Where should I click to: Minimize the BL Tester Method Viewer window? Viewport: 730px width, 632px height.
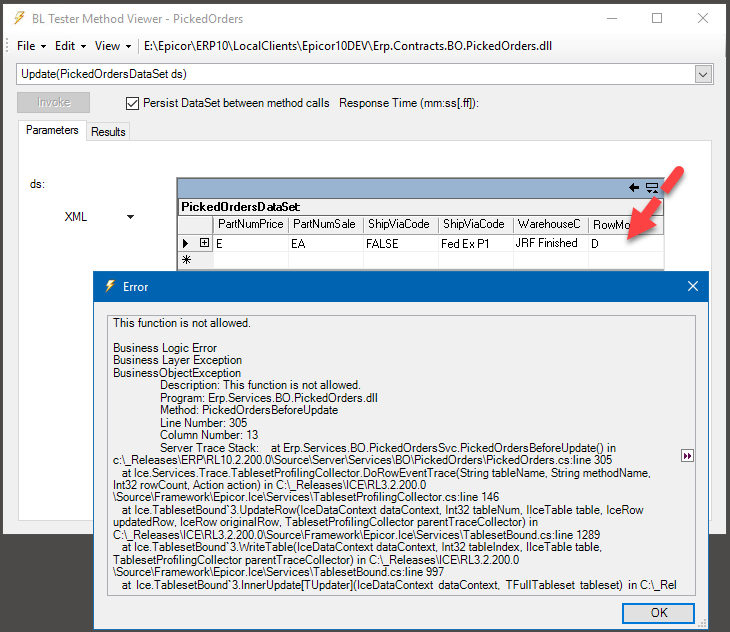point(612,19)
